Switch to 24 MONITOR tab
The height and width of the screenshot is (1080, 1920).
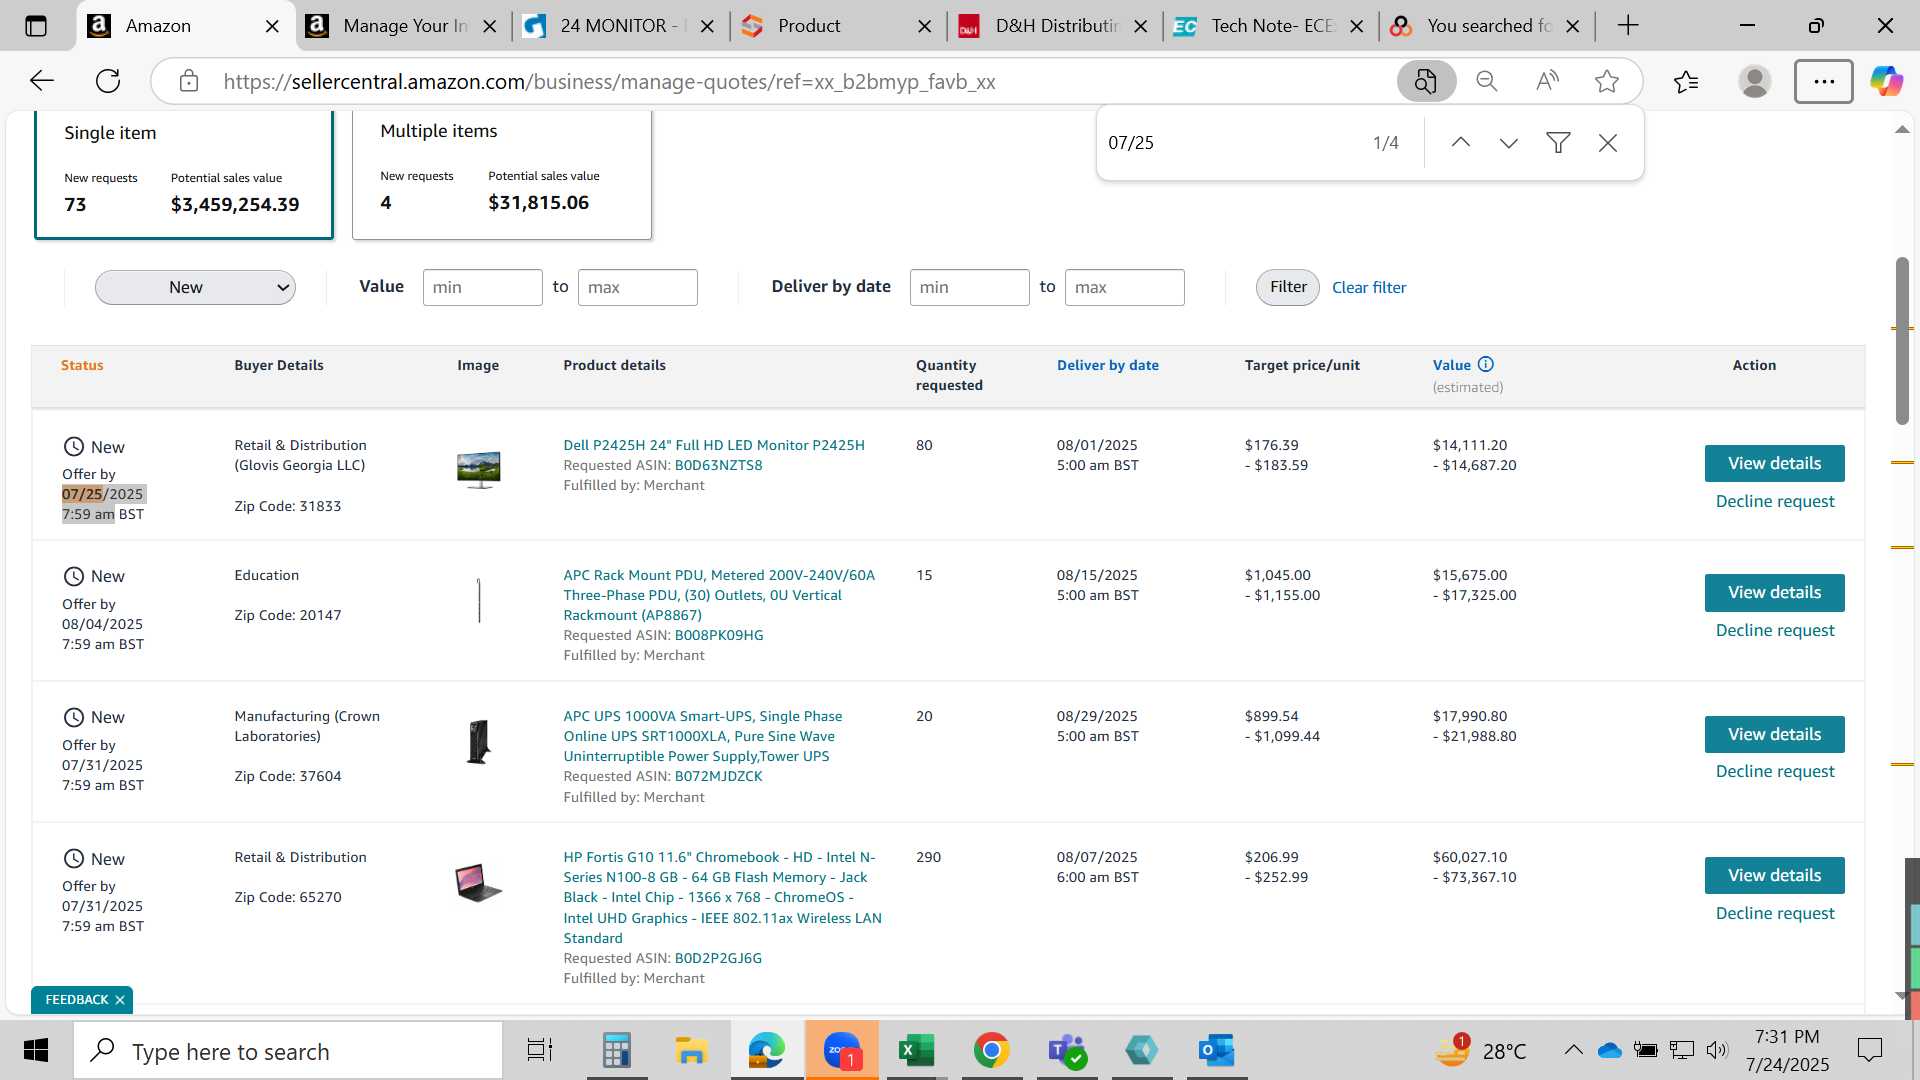pyautogui.click(x=618, y=26)
